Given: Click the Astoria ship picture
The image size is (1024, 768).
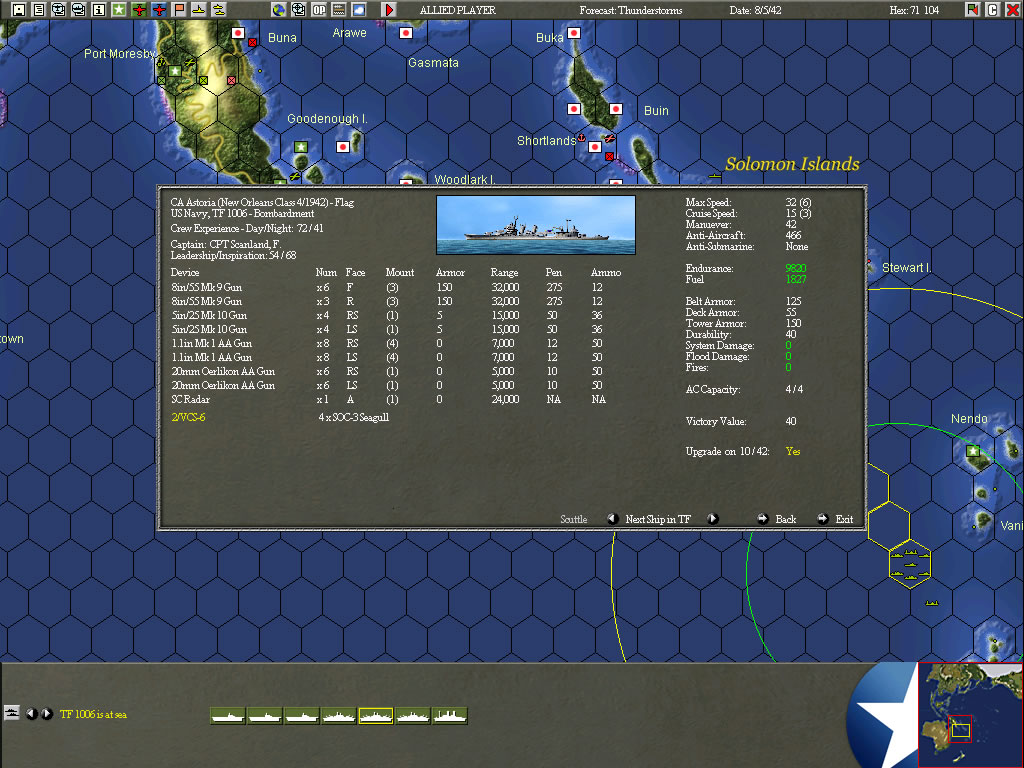Looking at the screenshot, I should pos(536,225).
